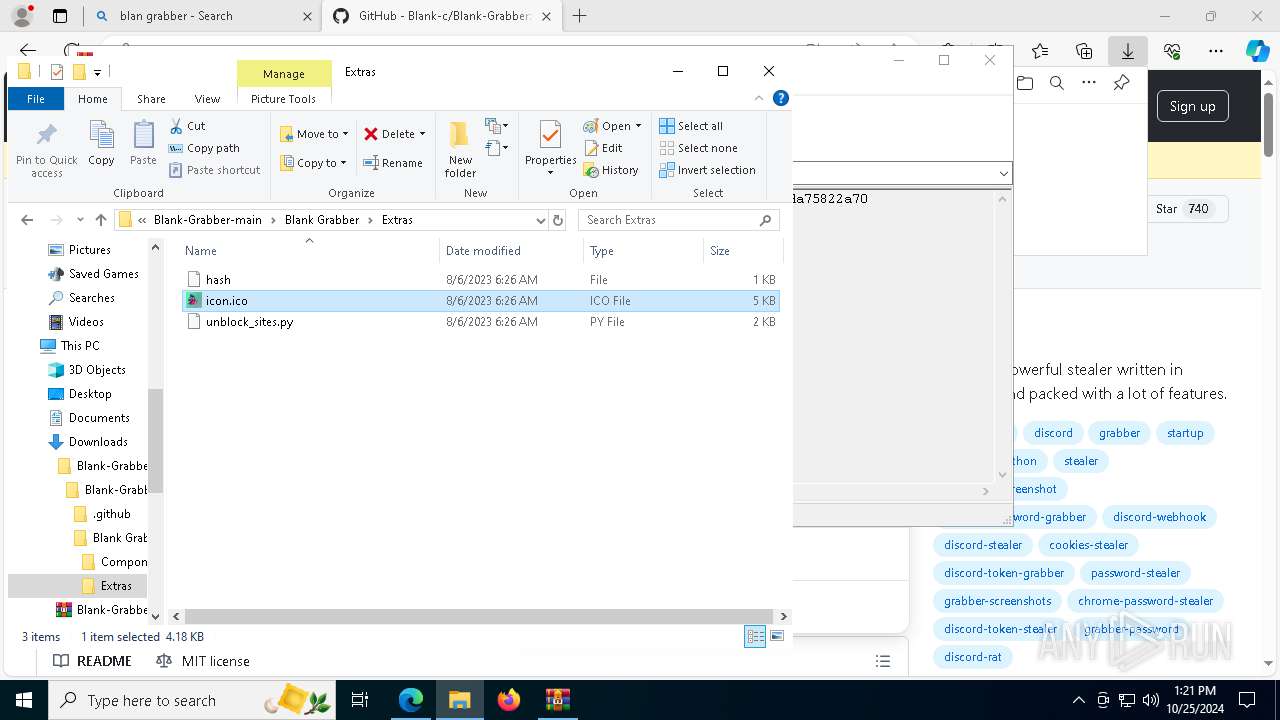Screen dimensions: 1280x720
Task: Open a new browser tab
Action: point(579,16)
